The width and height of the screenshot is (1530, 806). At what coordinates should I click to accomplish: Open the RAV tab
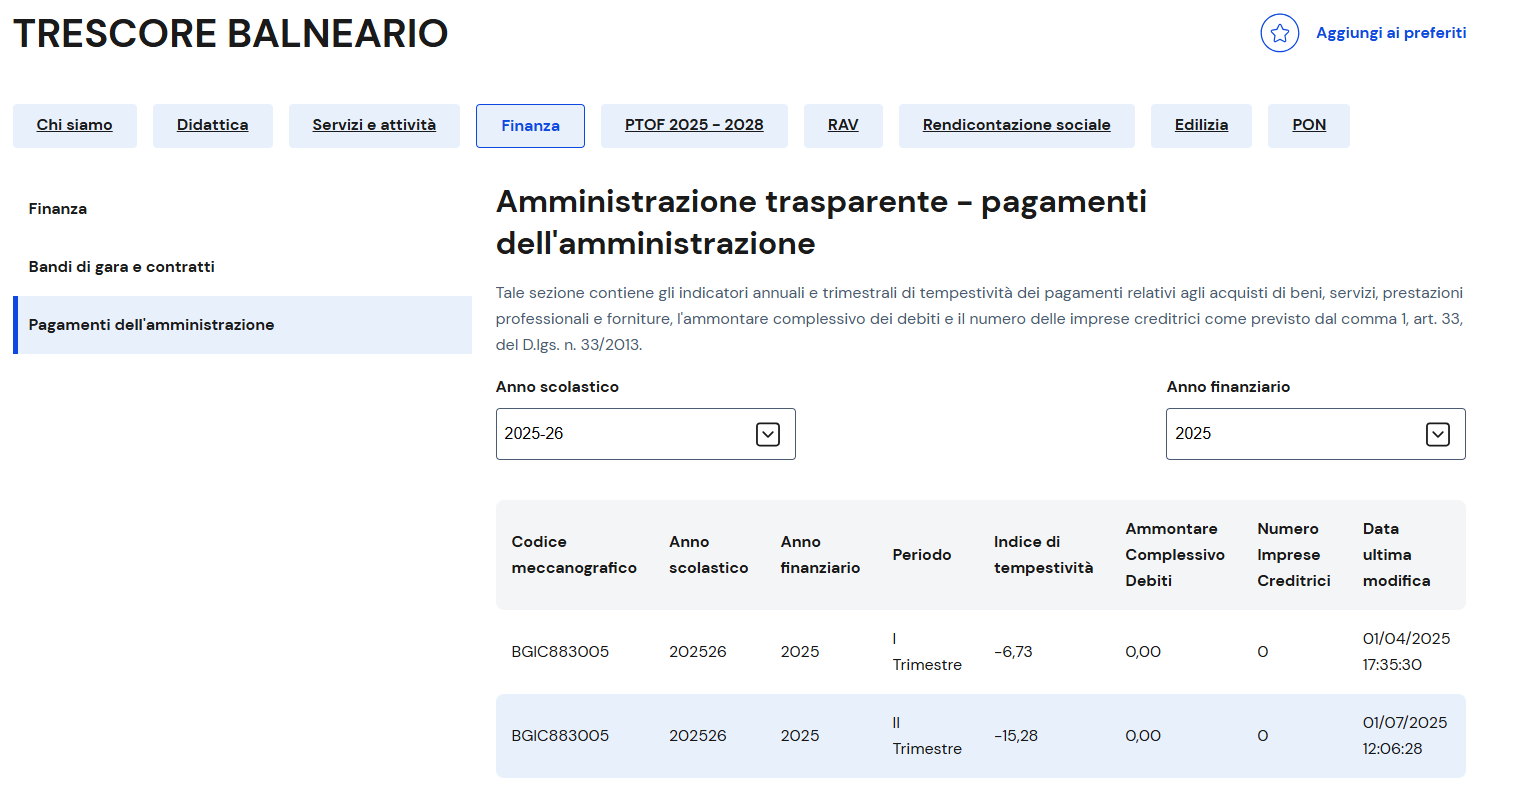(x=843, y=125)
